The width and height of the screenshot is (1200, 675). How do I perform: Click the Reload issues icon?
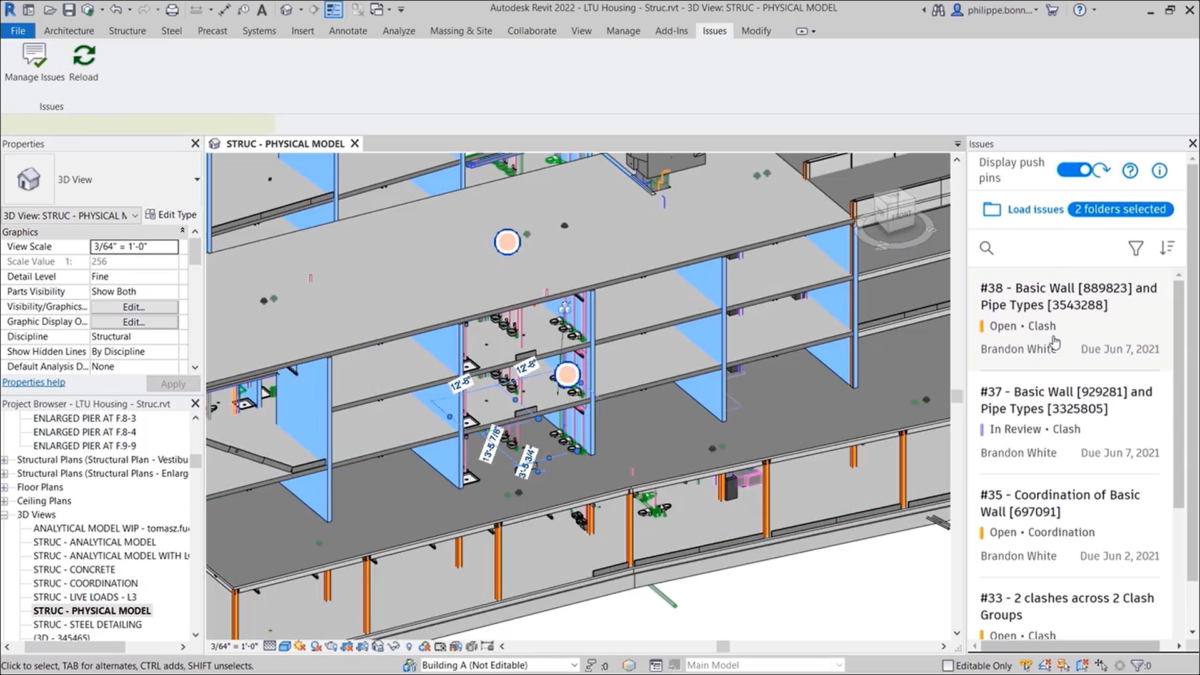click(84, 55)
